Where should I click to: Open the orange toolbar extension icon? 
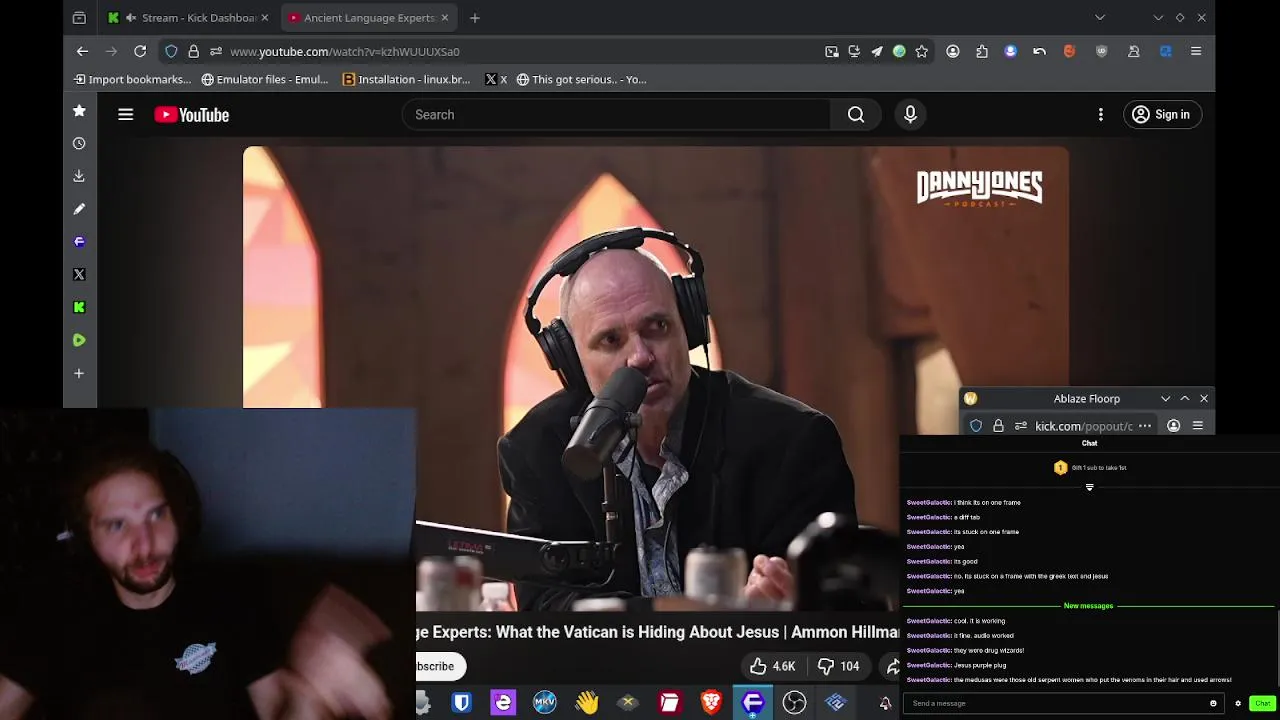1069,51
